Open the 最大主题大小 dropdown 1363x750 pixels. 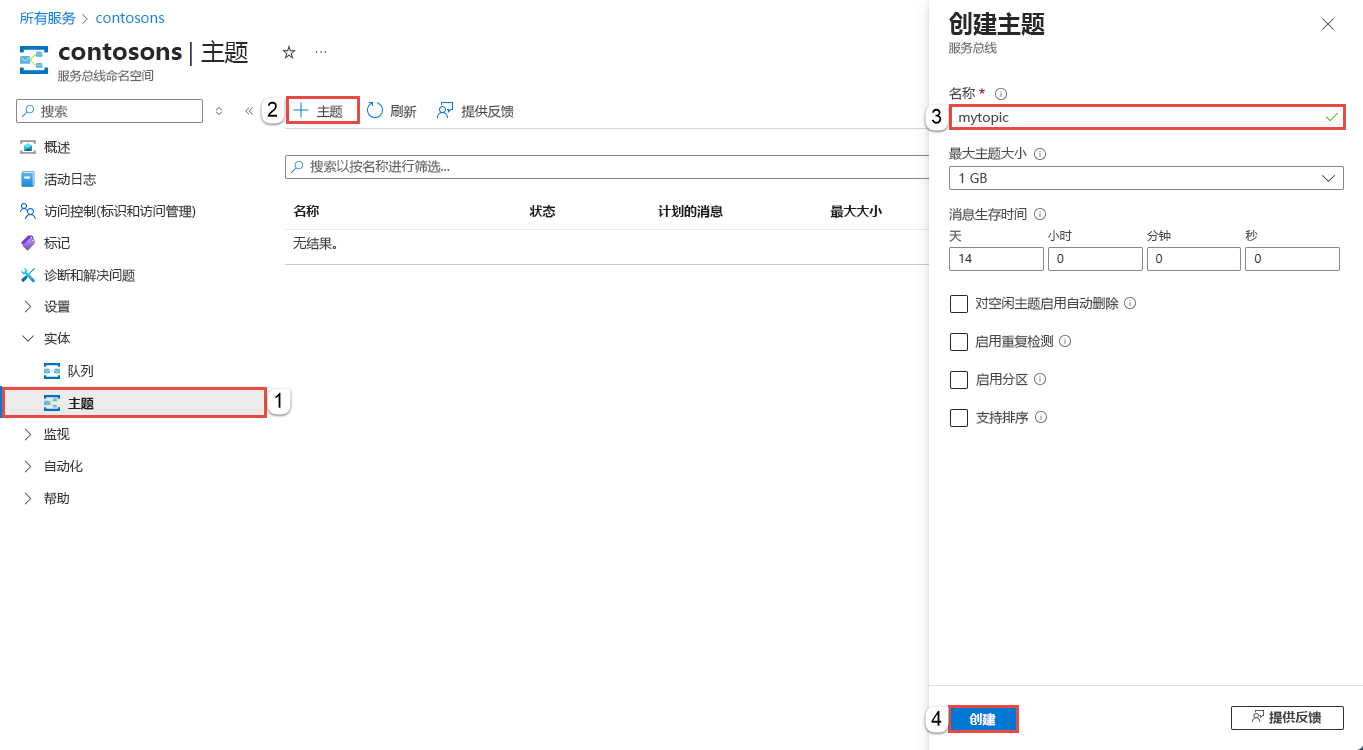tap(1146, 178)
